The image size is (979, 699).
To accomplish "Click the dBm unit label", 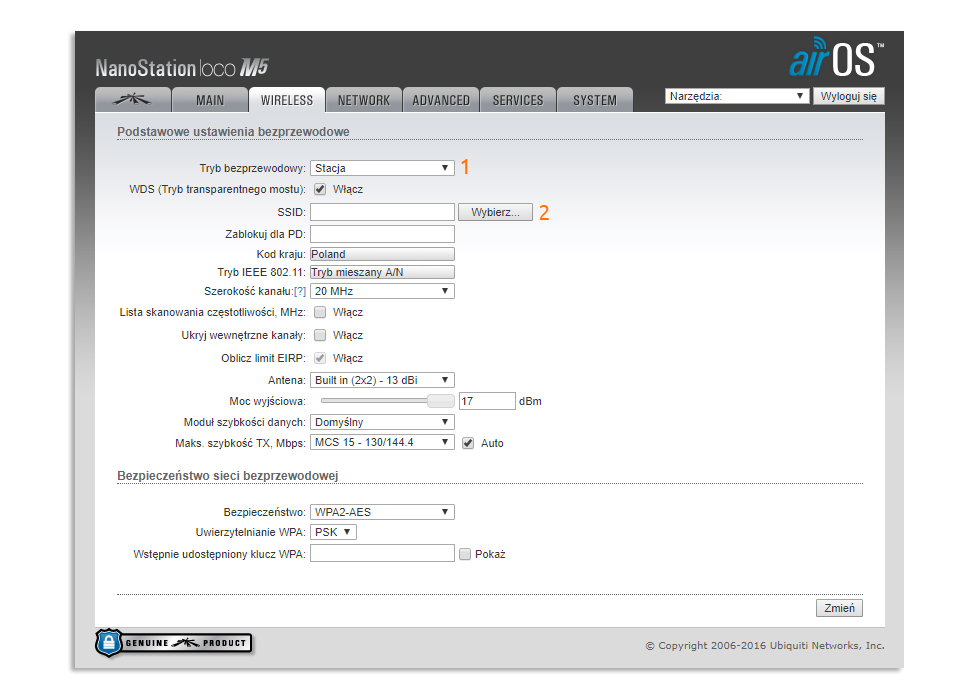I will click(x=530, y=401).
